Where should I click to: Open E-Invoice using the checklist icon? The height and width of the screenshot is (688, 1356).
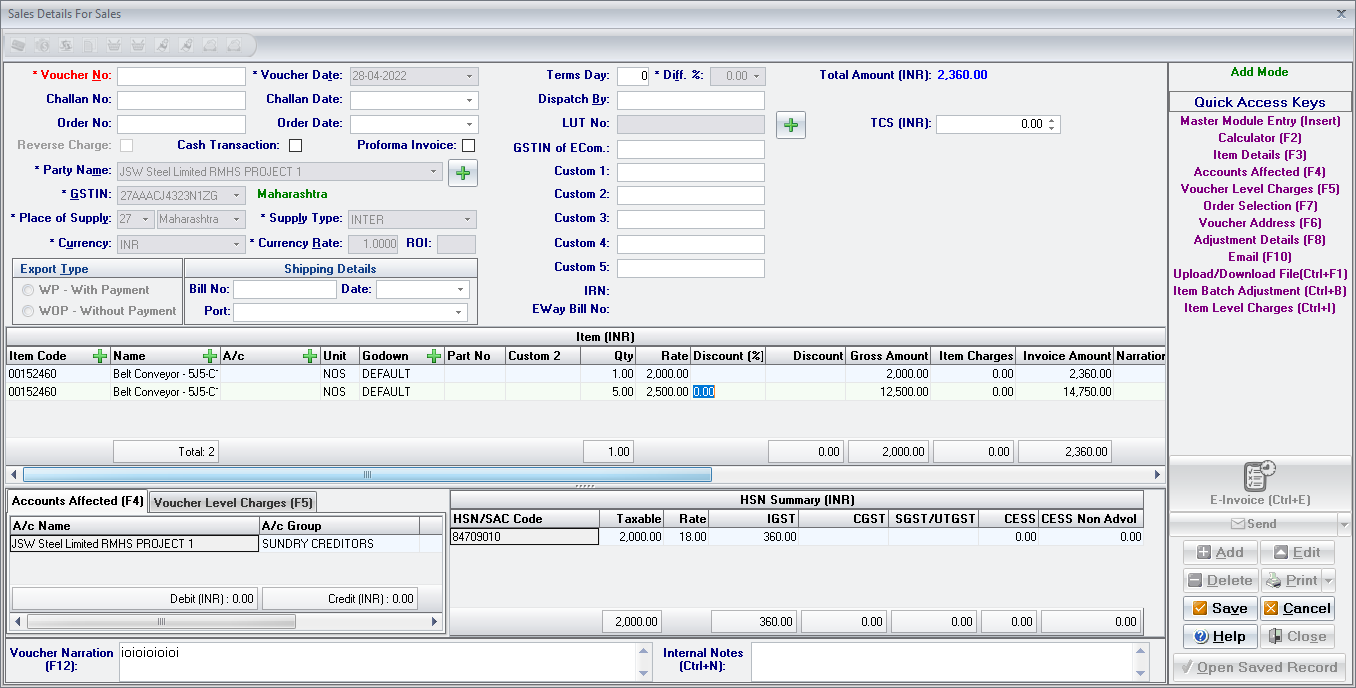tap(1259, 476)
